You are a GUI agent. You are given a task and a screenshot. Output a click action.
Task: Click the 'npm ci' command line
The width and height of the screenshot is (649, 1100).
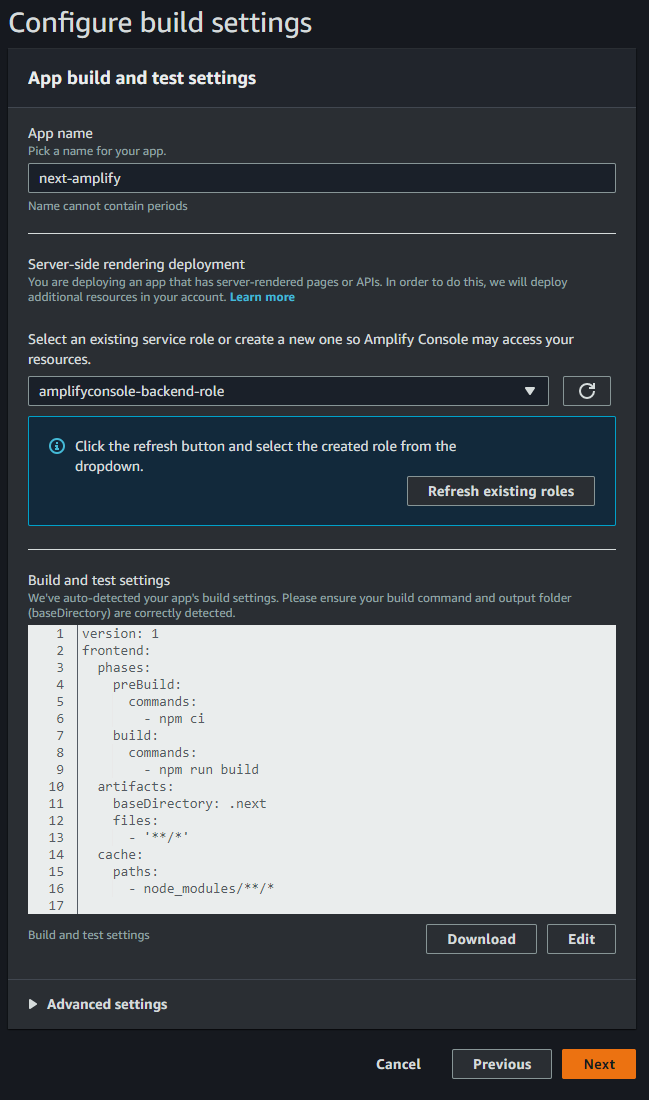[175, 718]
